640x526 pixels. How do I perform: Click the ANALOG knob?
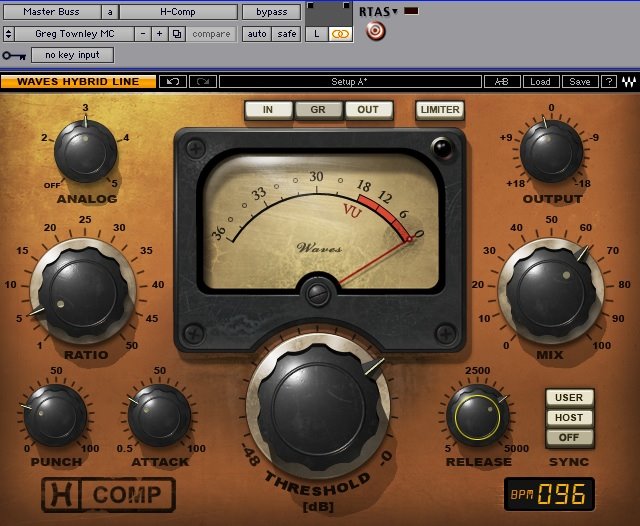click(x=86, y=152)
